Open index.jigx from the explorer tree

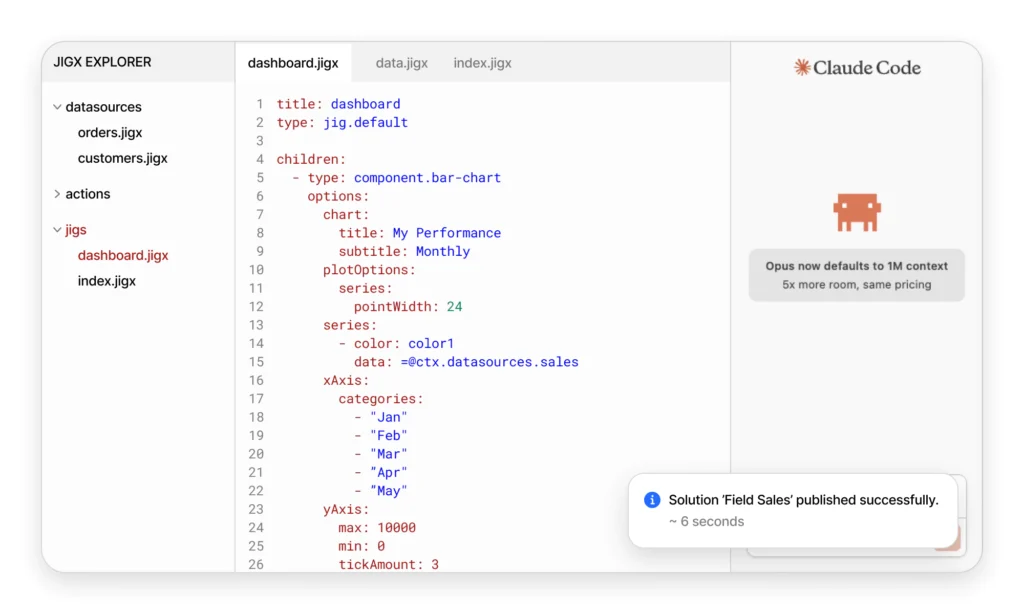tap(106, 281)
